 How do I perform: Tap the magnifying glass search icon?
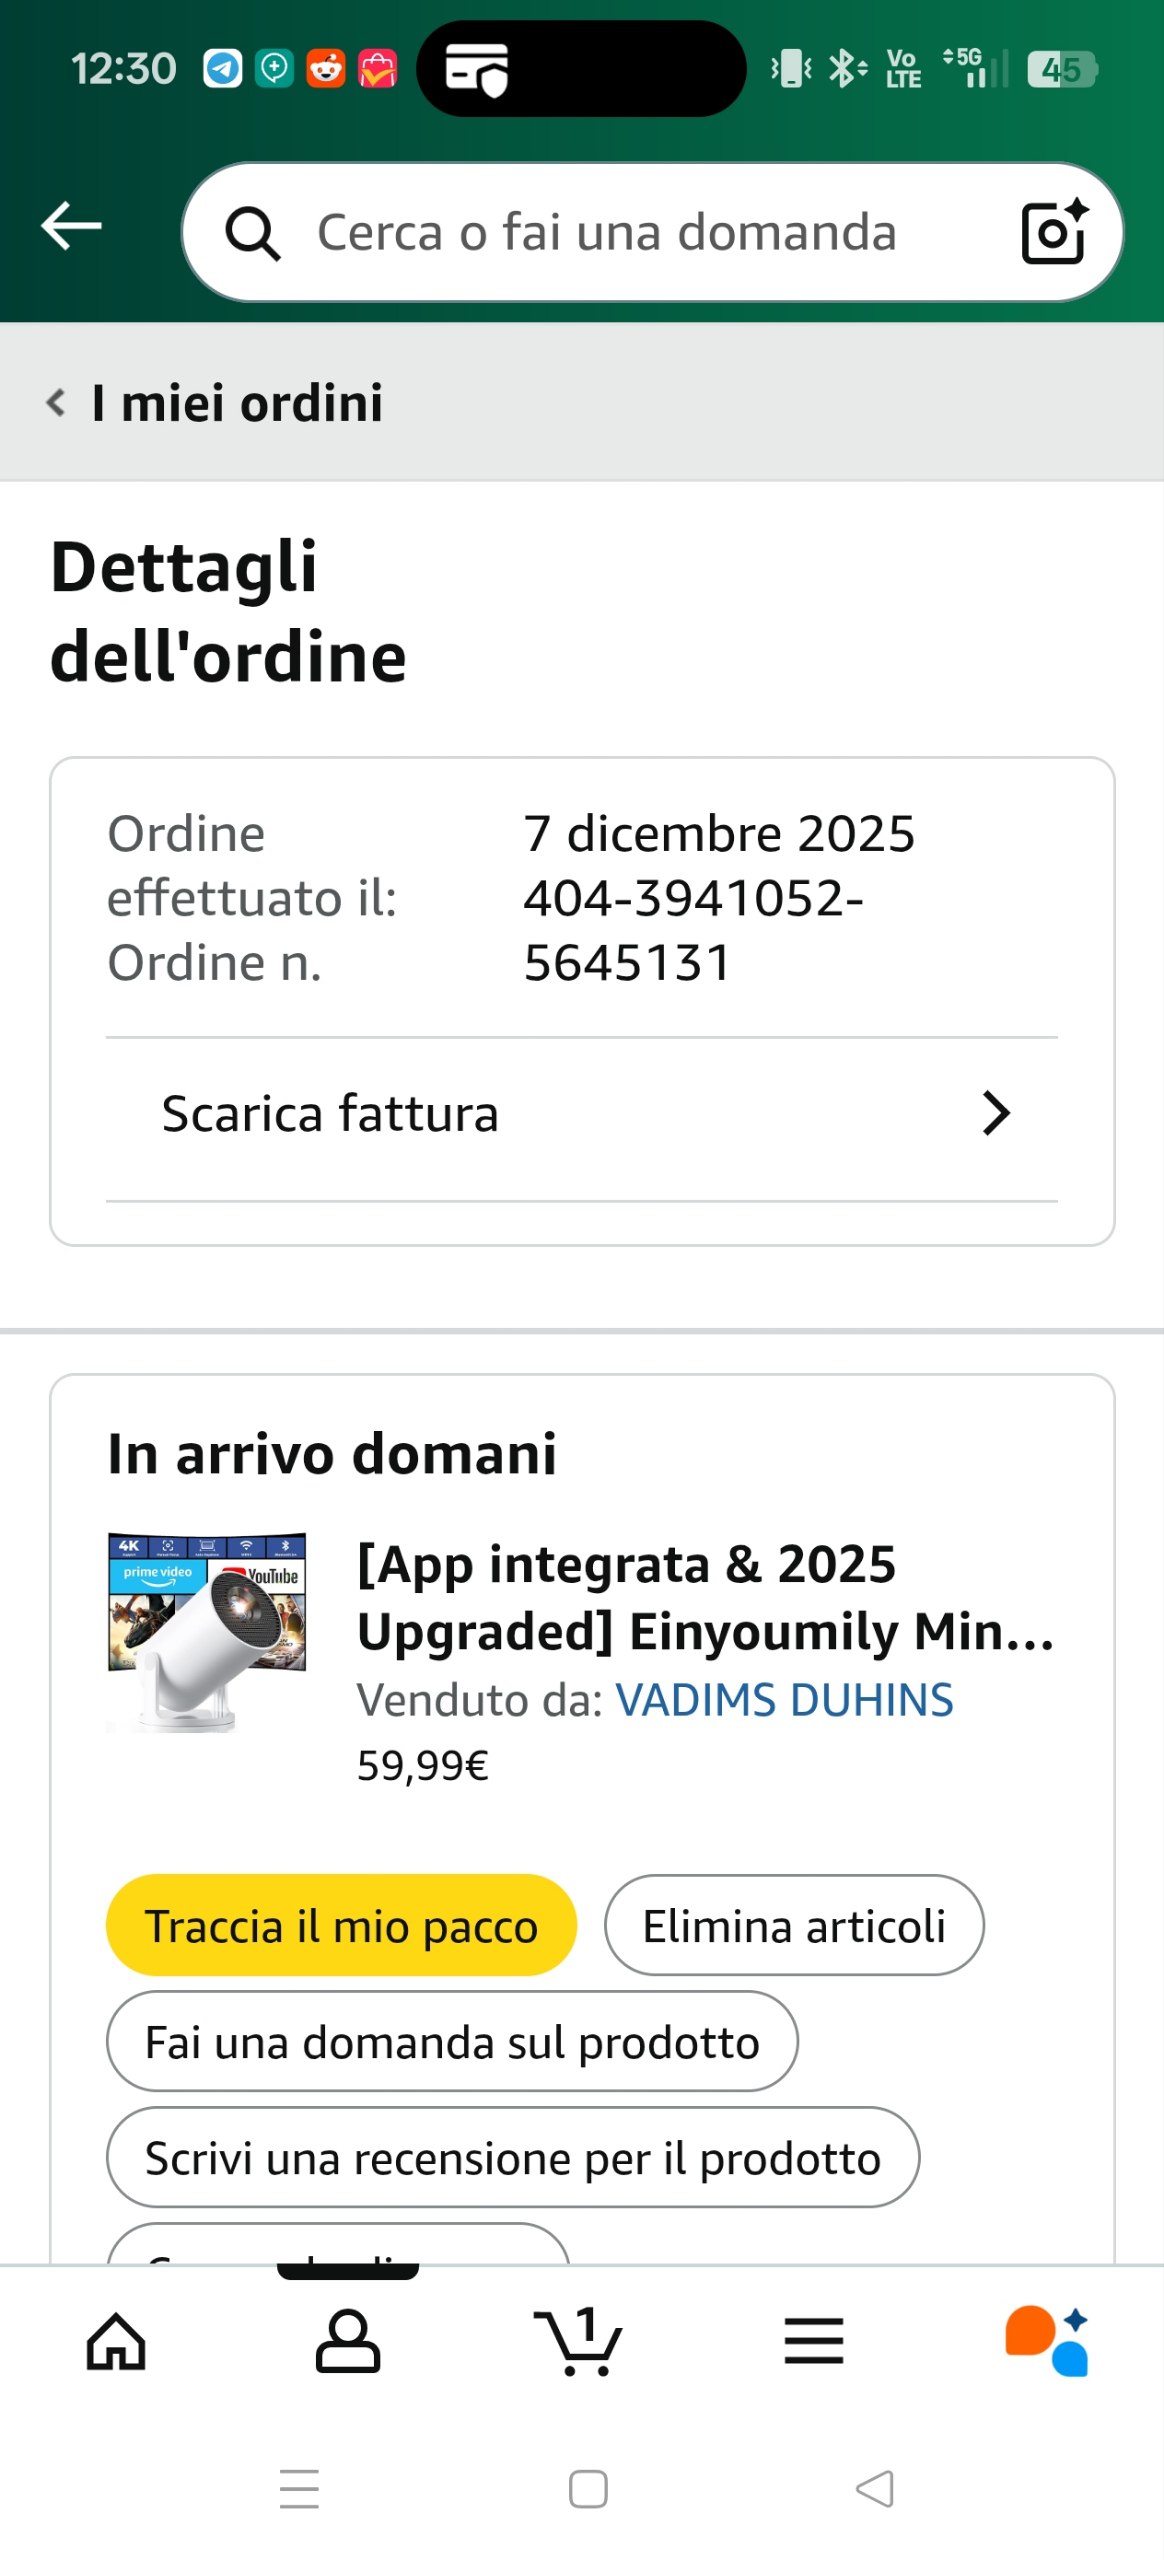[x=251, y=234]
